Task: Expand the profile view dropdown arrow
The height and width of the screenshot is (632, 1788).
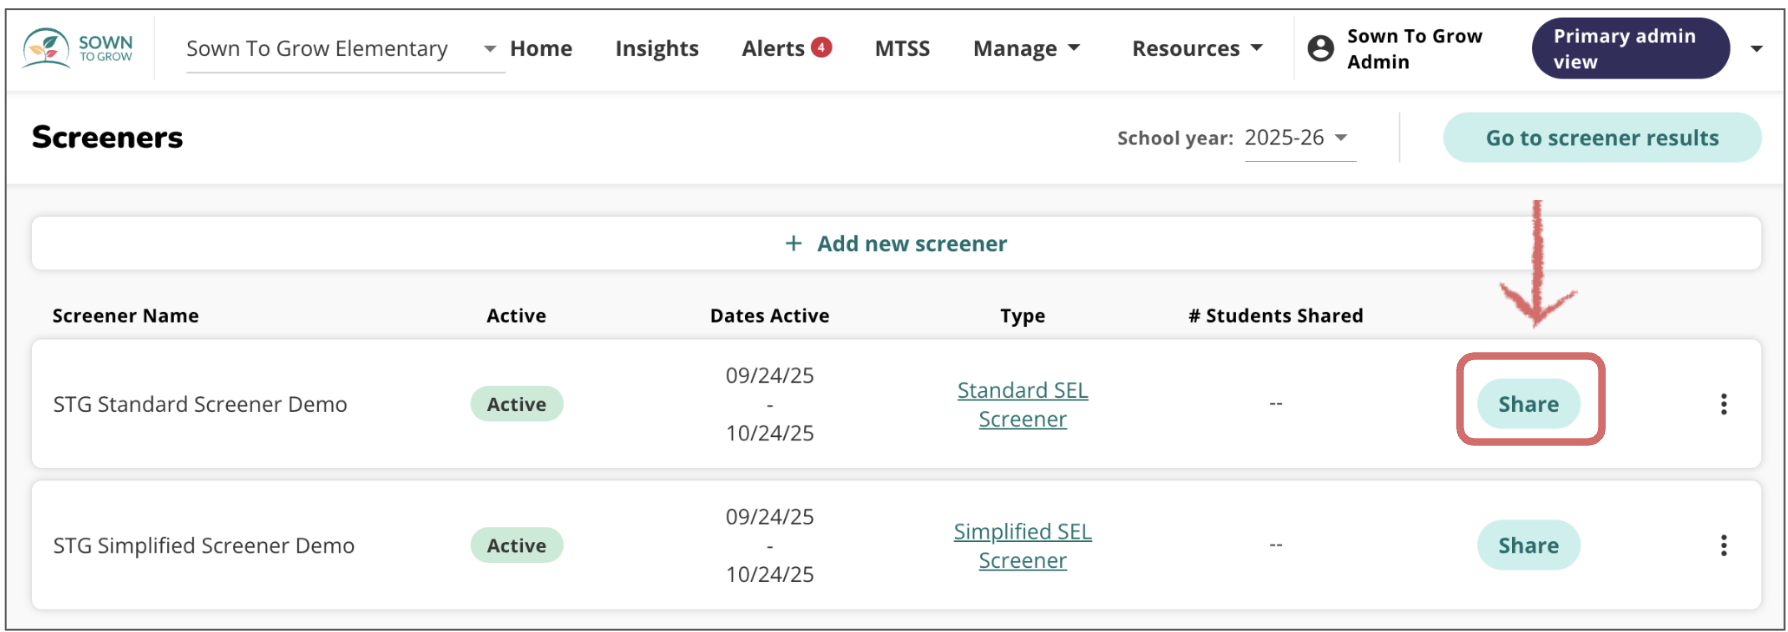Action: (1756, 48)
